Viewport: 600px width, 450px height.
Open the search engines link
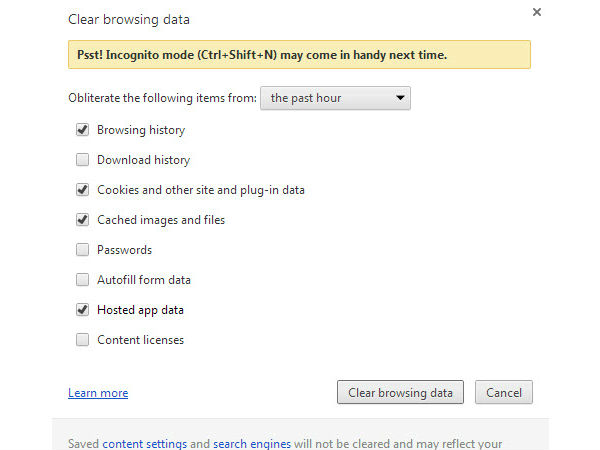tap(251, 443)
